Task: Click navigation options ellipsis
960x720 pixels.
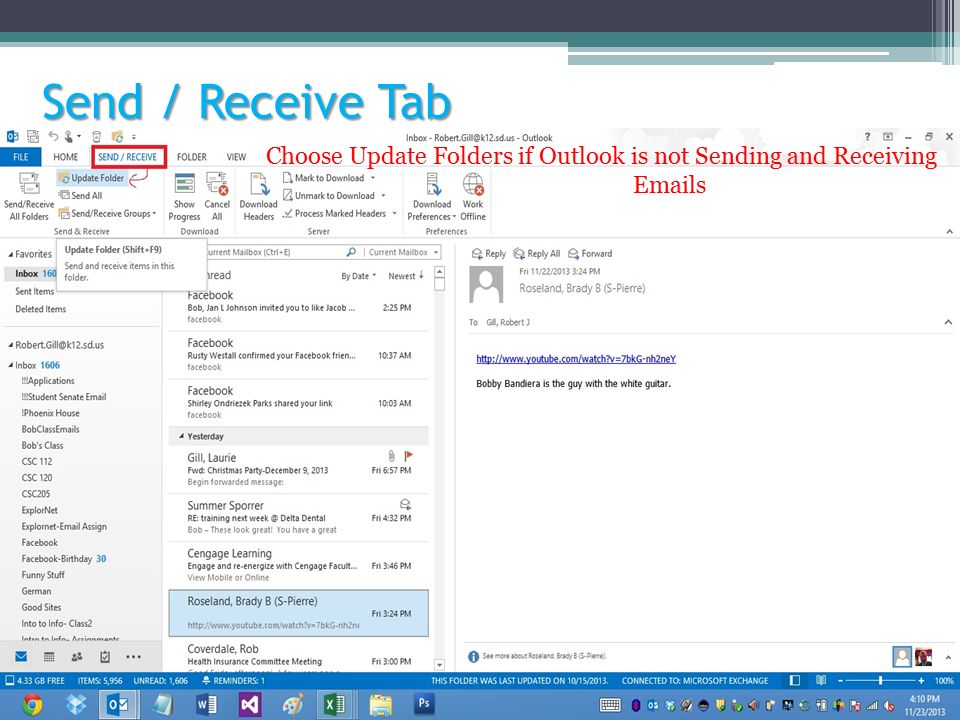Action: [x=133, y=656]
